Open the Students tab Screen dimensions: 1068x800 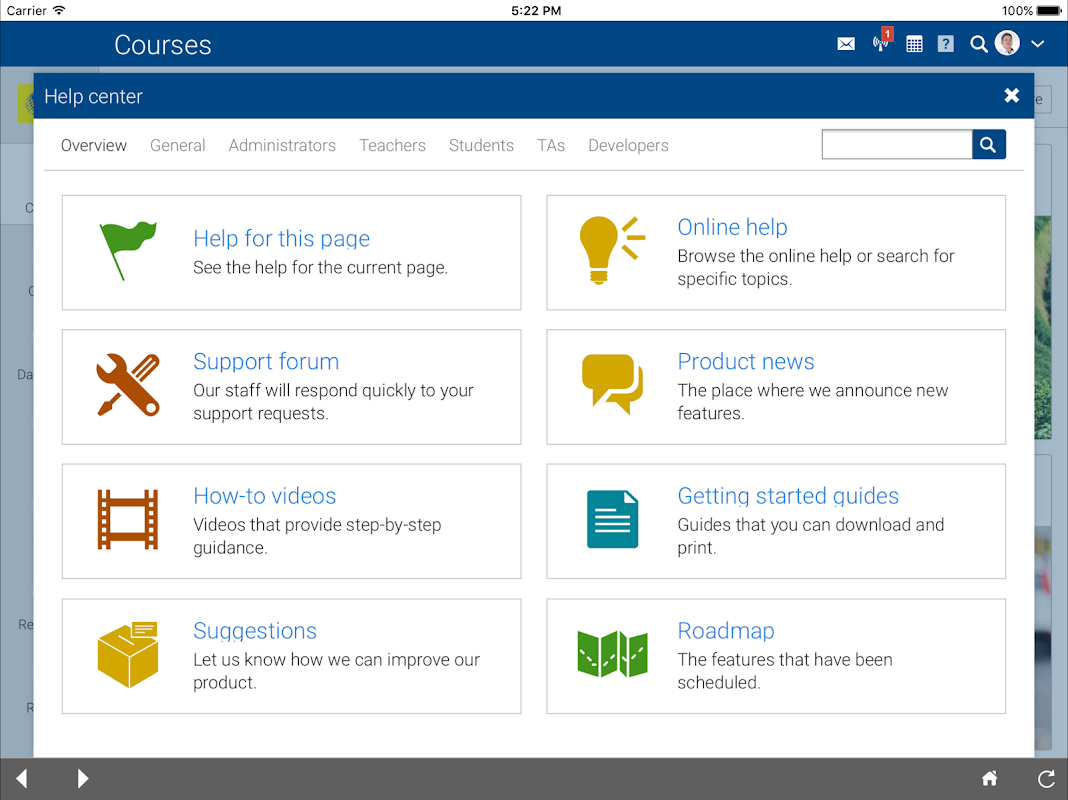[x=482, y=146]
